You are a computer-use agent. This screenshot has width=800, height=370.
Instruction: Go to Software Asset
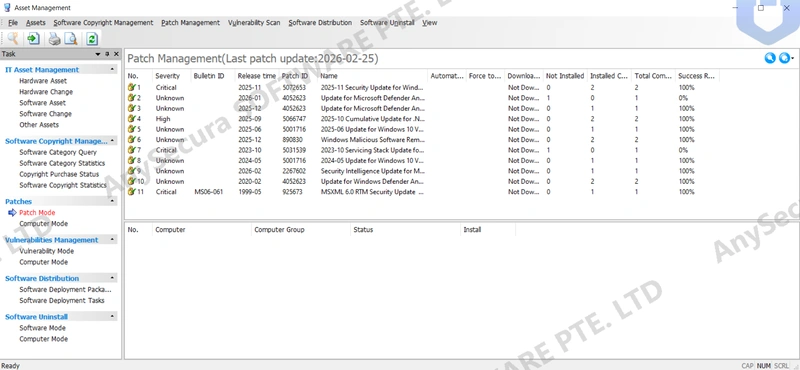pyautogui.click(x=42, y=103)
